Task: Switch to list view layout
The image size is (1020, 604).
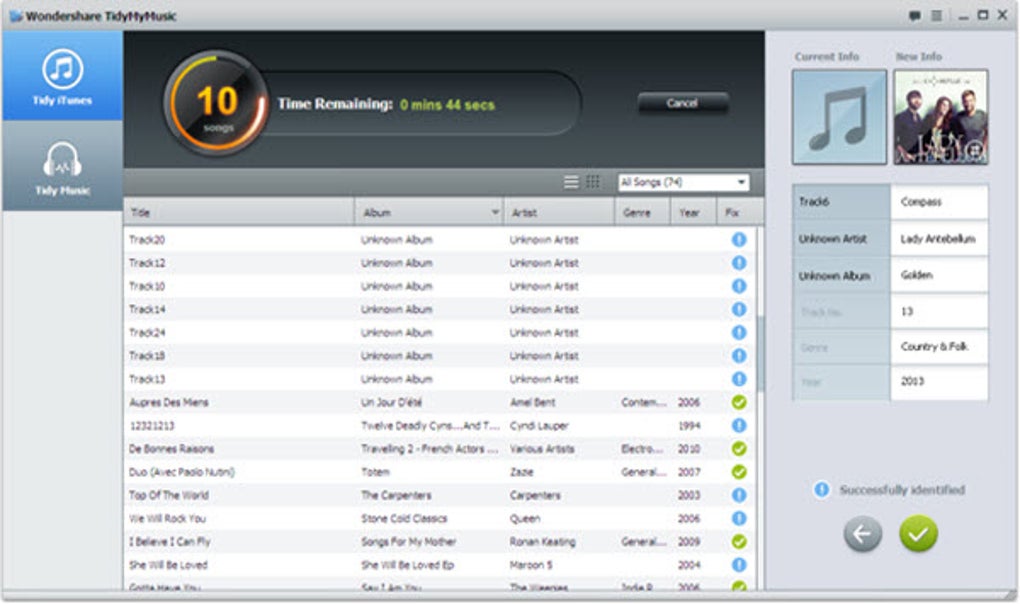Action: pos(571,182)
